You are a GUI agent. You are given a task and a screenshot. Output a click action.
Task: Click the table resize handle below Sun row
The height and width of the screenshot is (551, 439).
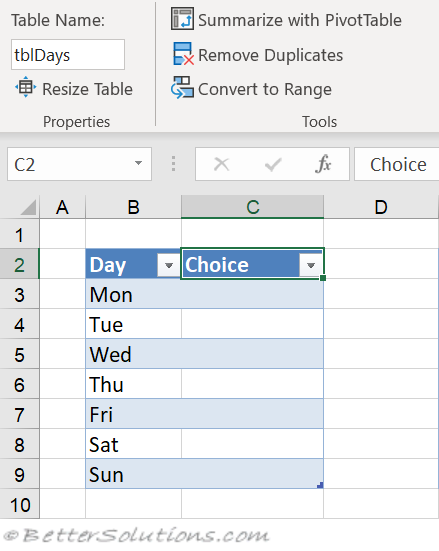click(320, 485)
